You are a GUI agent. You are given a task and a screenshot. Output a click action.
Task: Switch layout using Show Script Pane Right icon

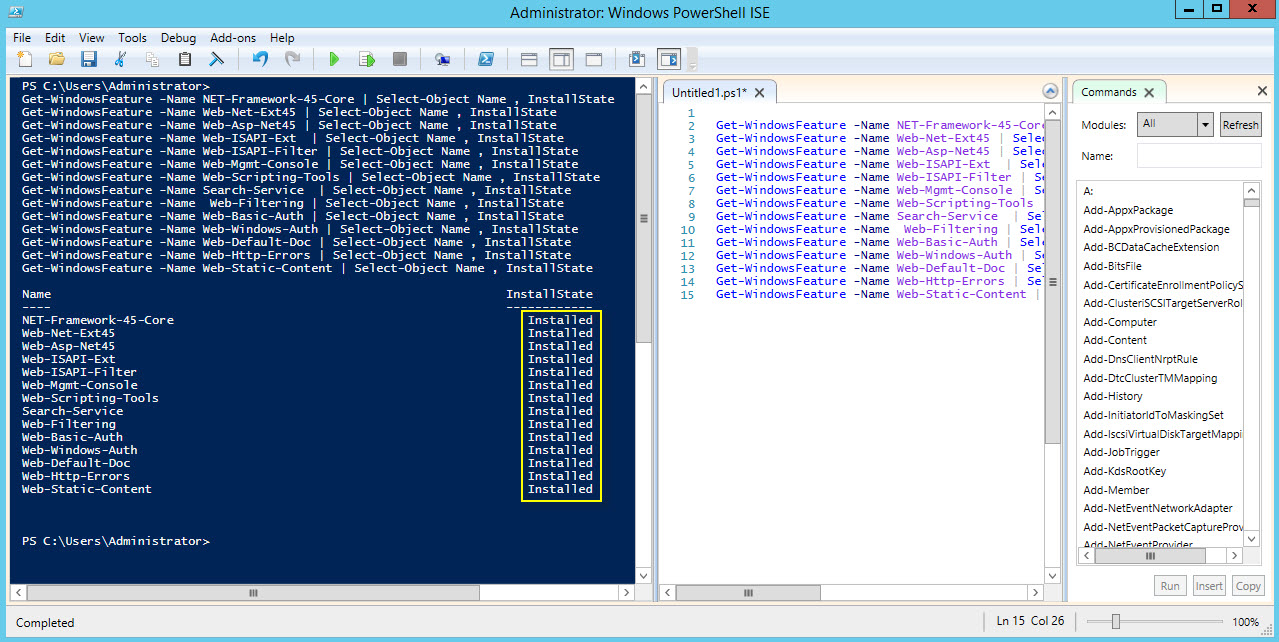[561, 59]
